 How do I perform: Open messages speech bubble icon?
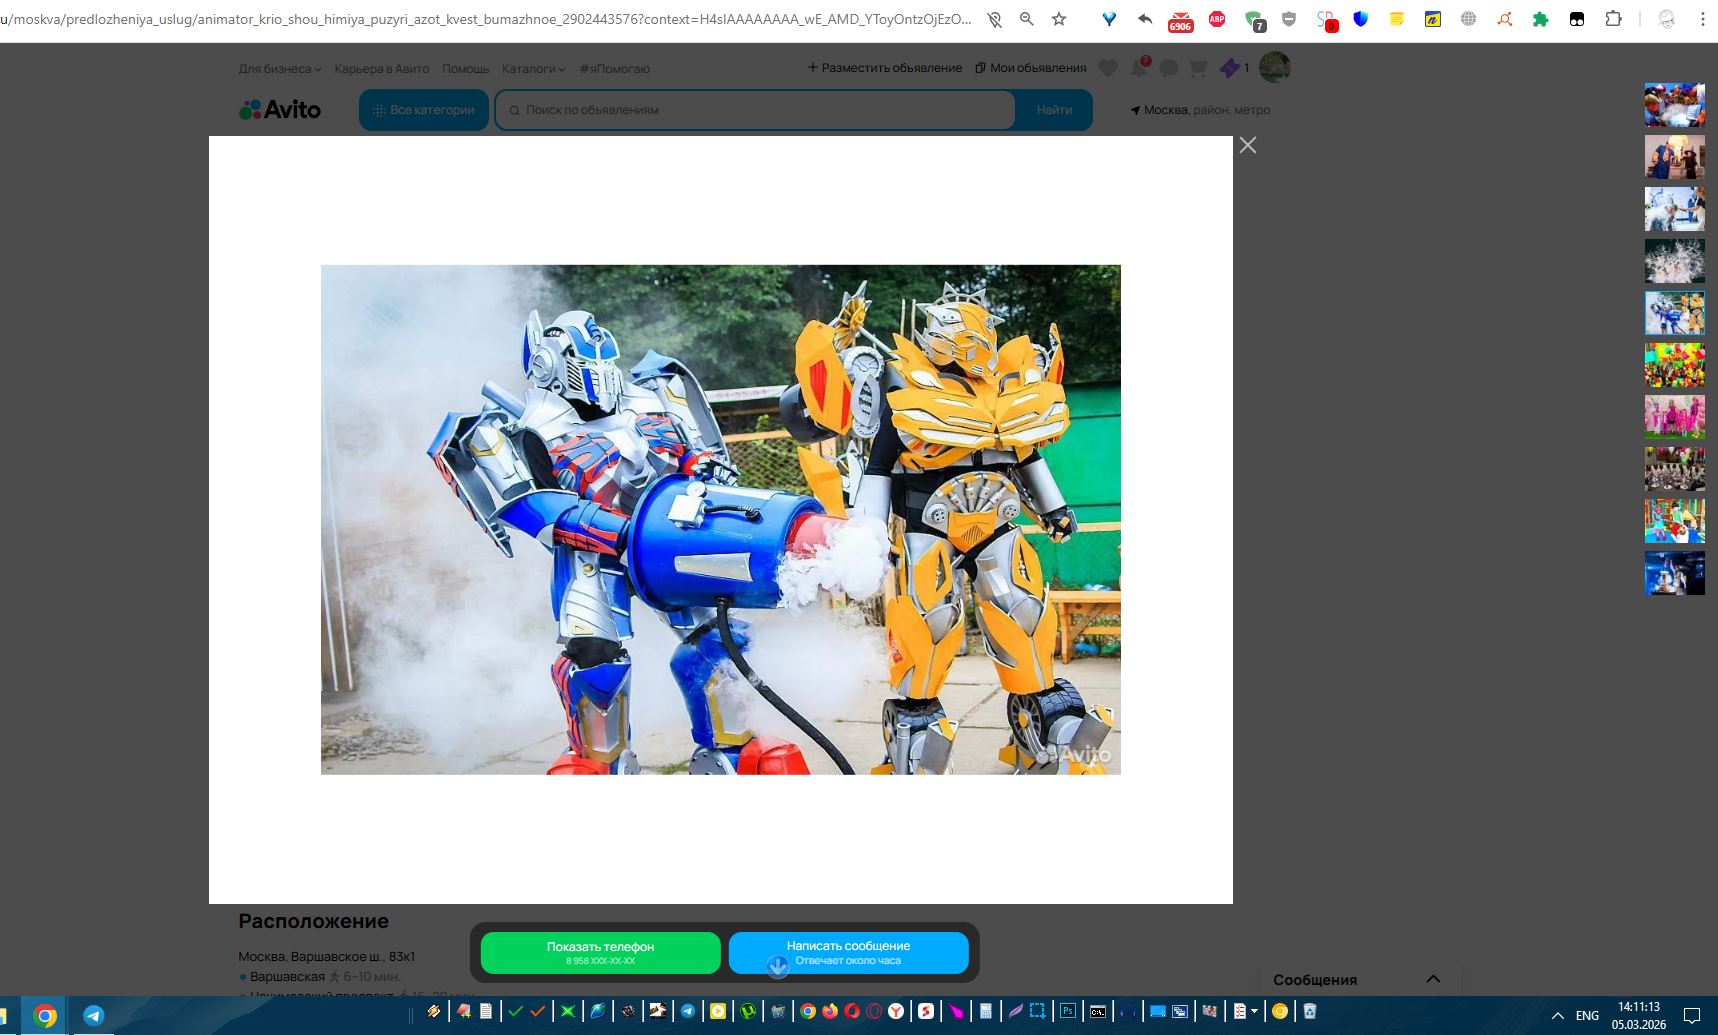1168,68
